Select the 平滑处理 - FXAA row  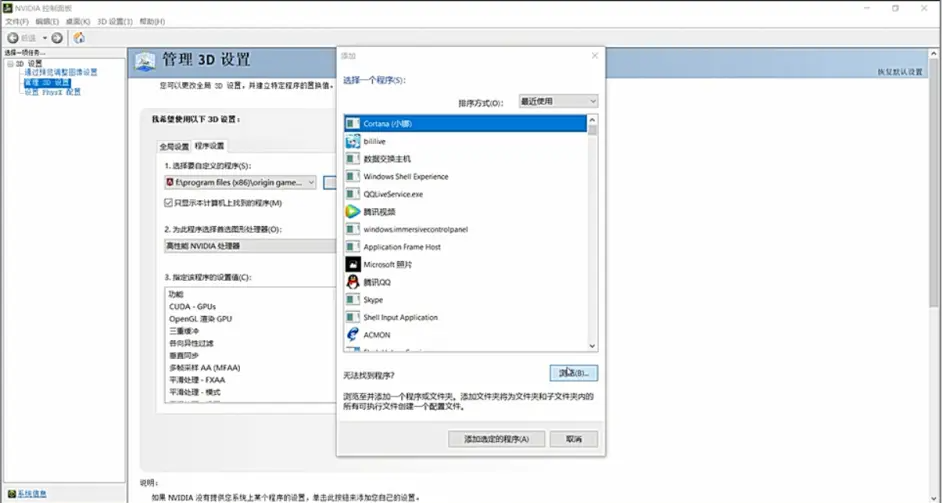[250, 380]
